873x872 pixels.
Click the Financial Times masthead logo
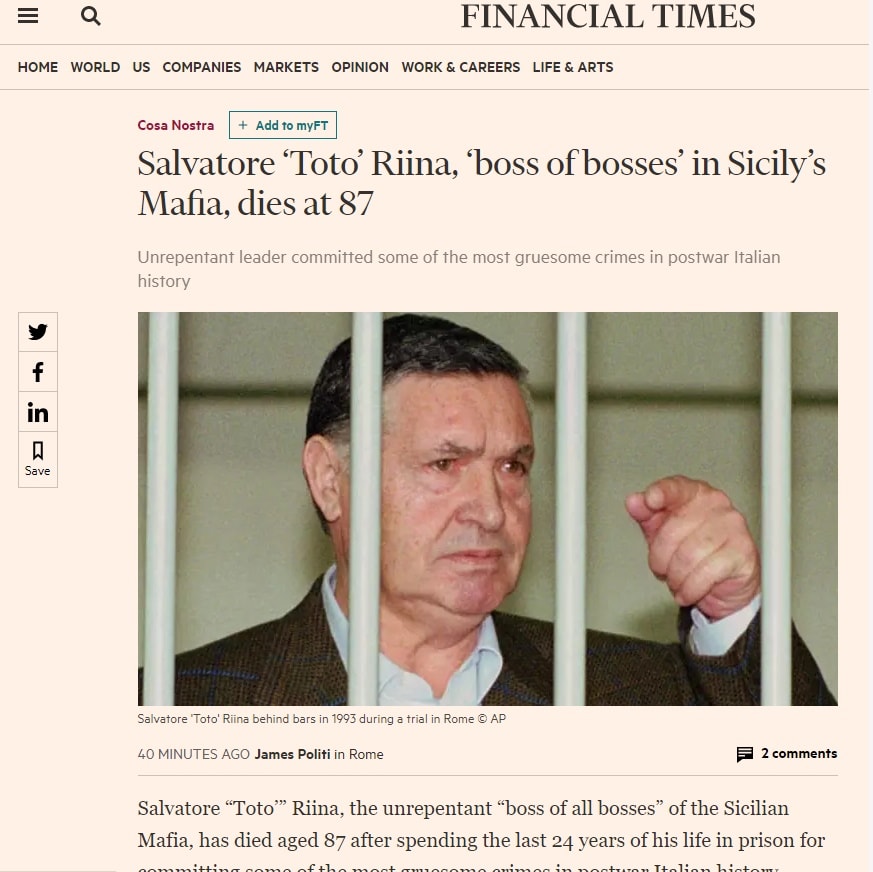[x=608, y=17]
